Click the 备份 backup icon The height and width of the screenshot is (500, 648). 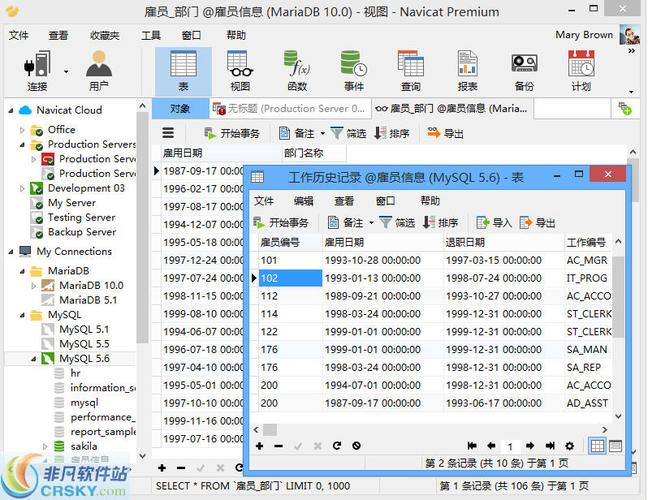(524, 71)
